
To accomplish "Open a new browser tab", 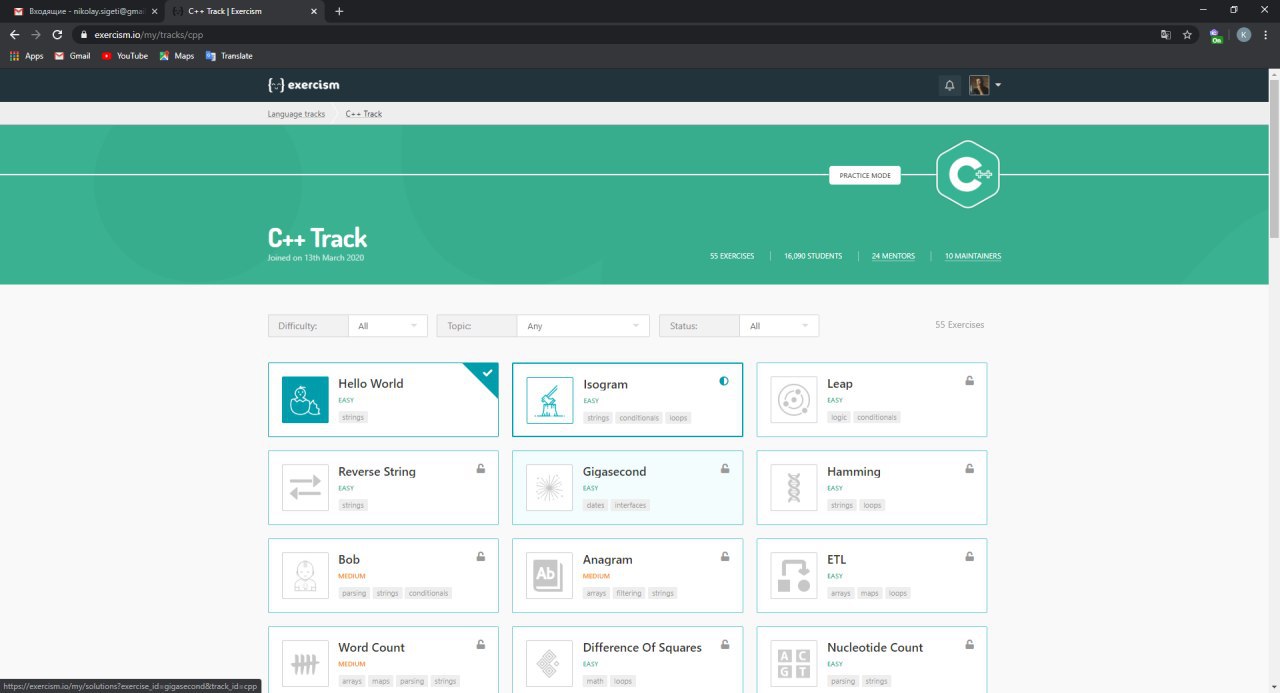I will pos(339,11).
